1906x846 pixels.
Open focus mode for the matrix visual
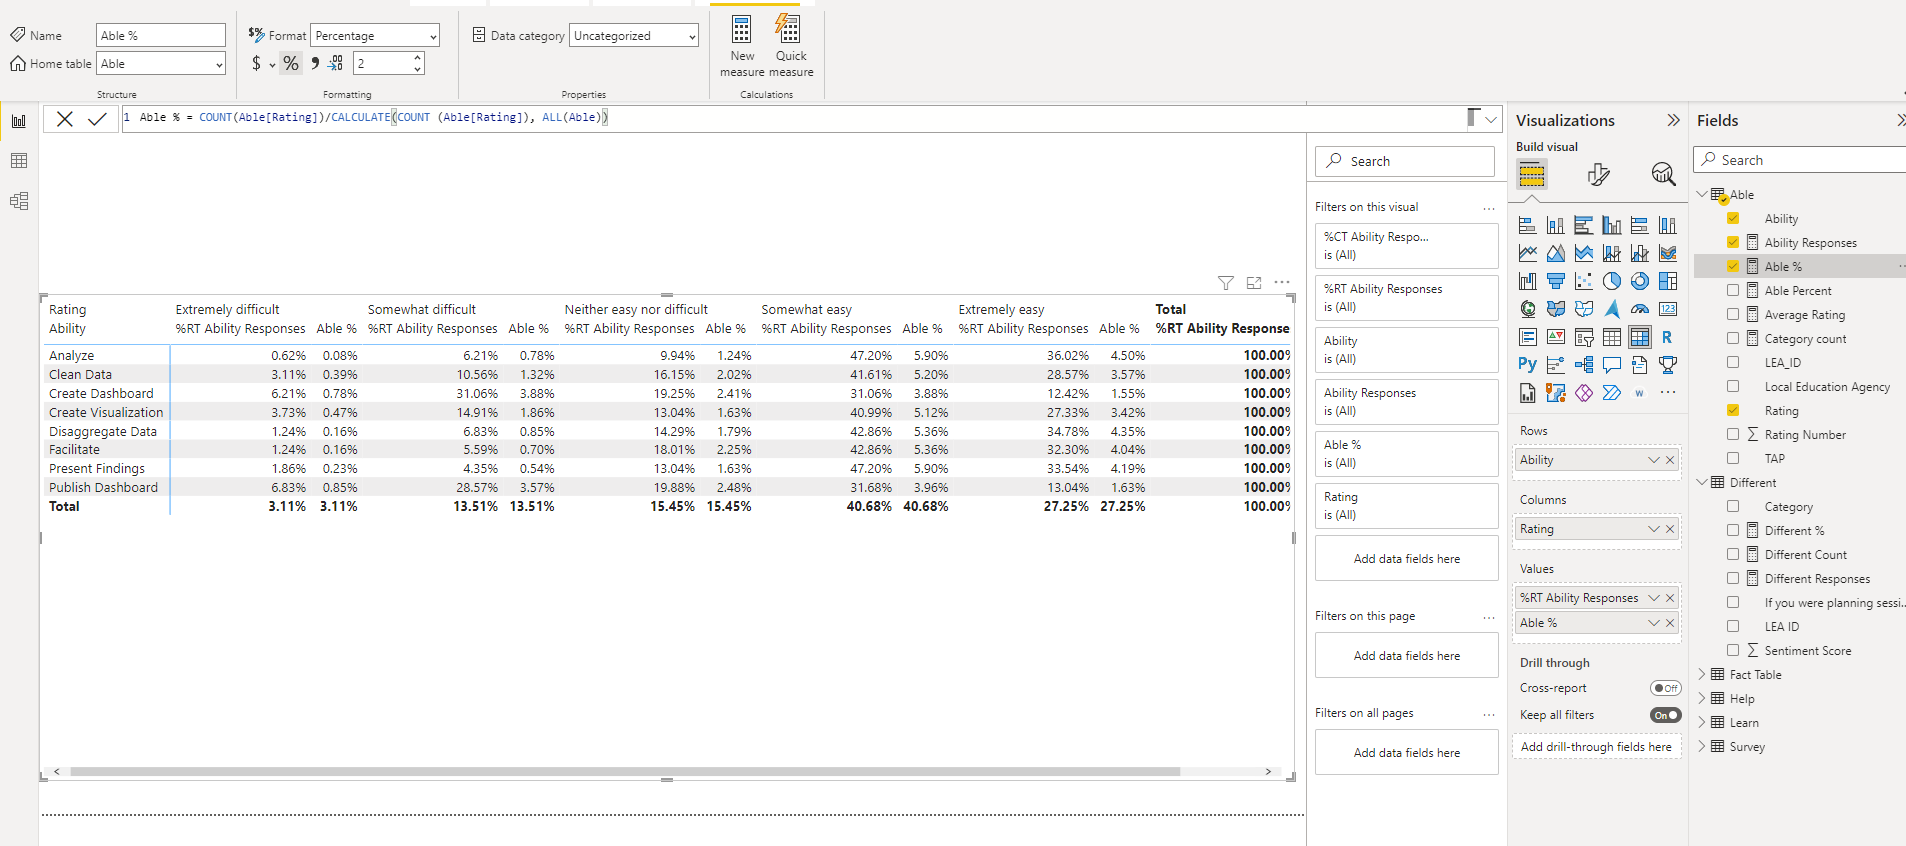click(1254, 283)
